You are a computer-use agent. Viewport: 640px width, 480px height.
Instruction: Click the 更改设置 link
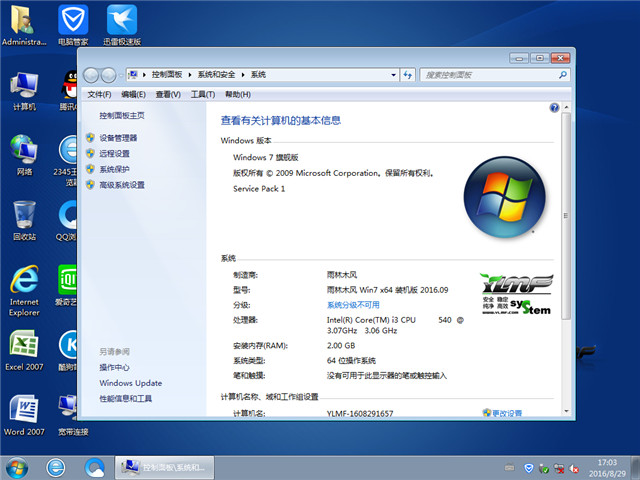[507, 413]
